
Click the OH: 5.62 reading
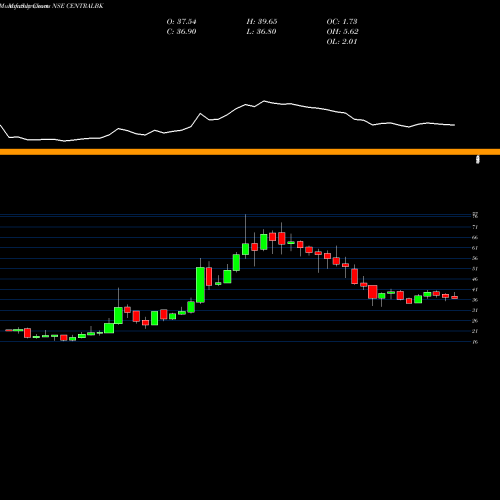342,32
